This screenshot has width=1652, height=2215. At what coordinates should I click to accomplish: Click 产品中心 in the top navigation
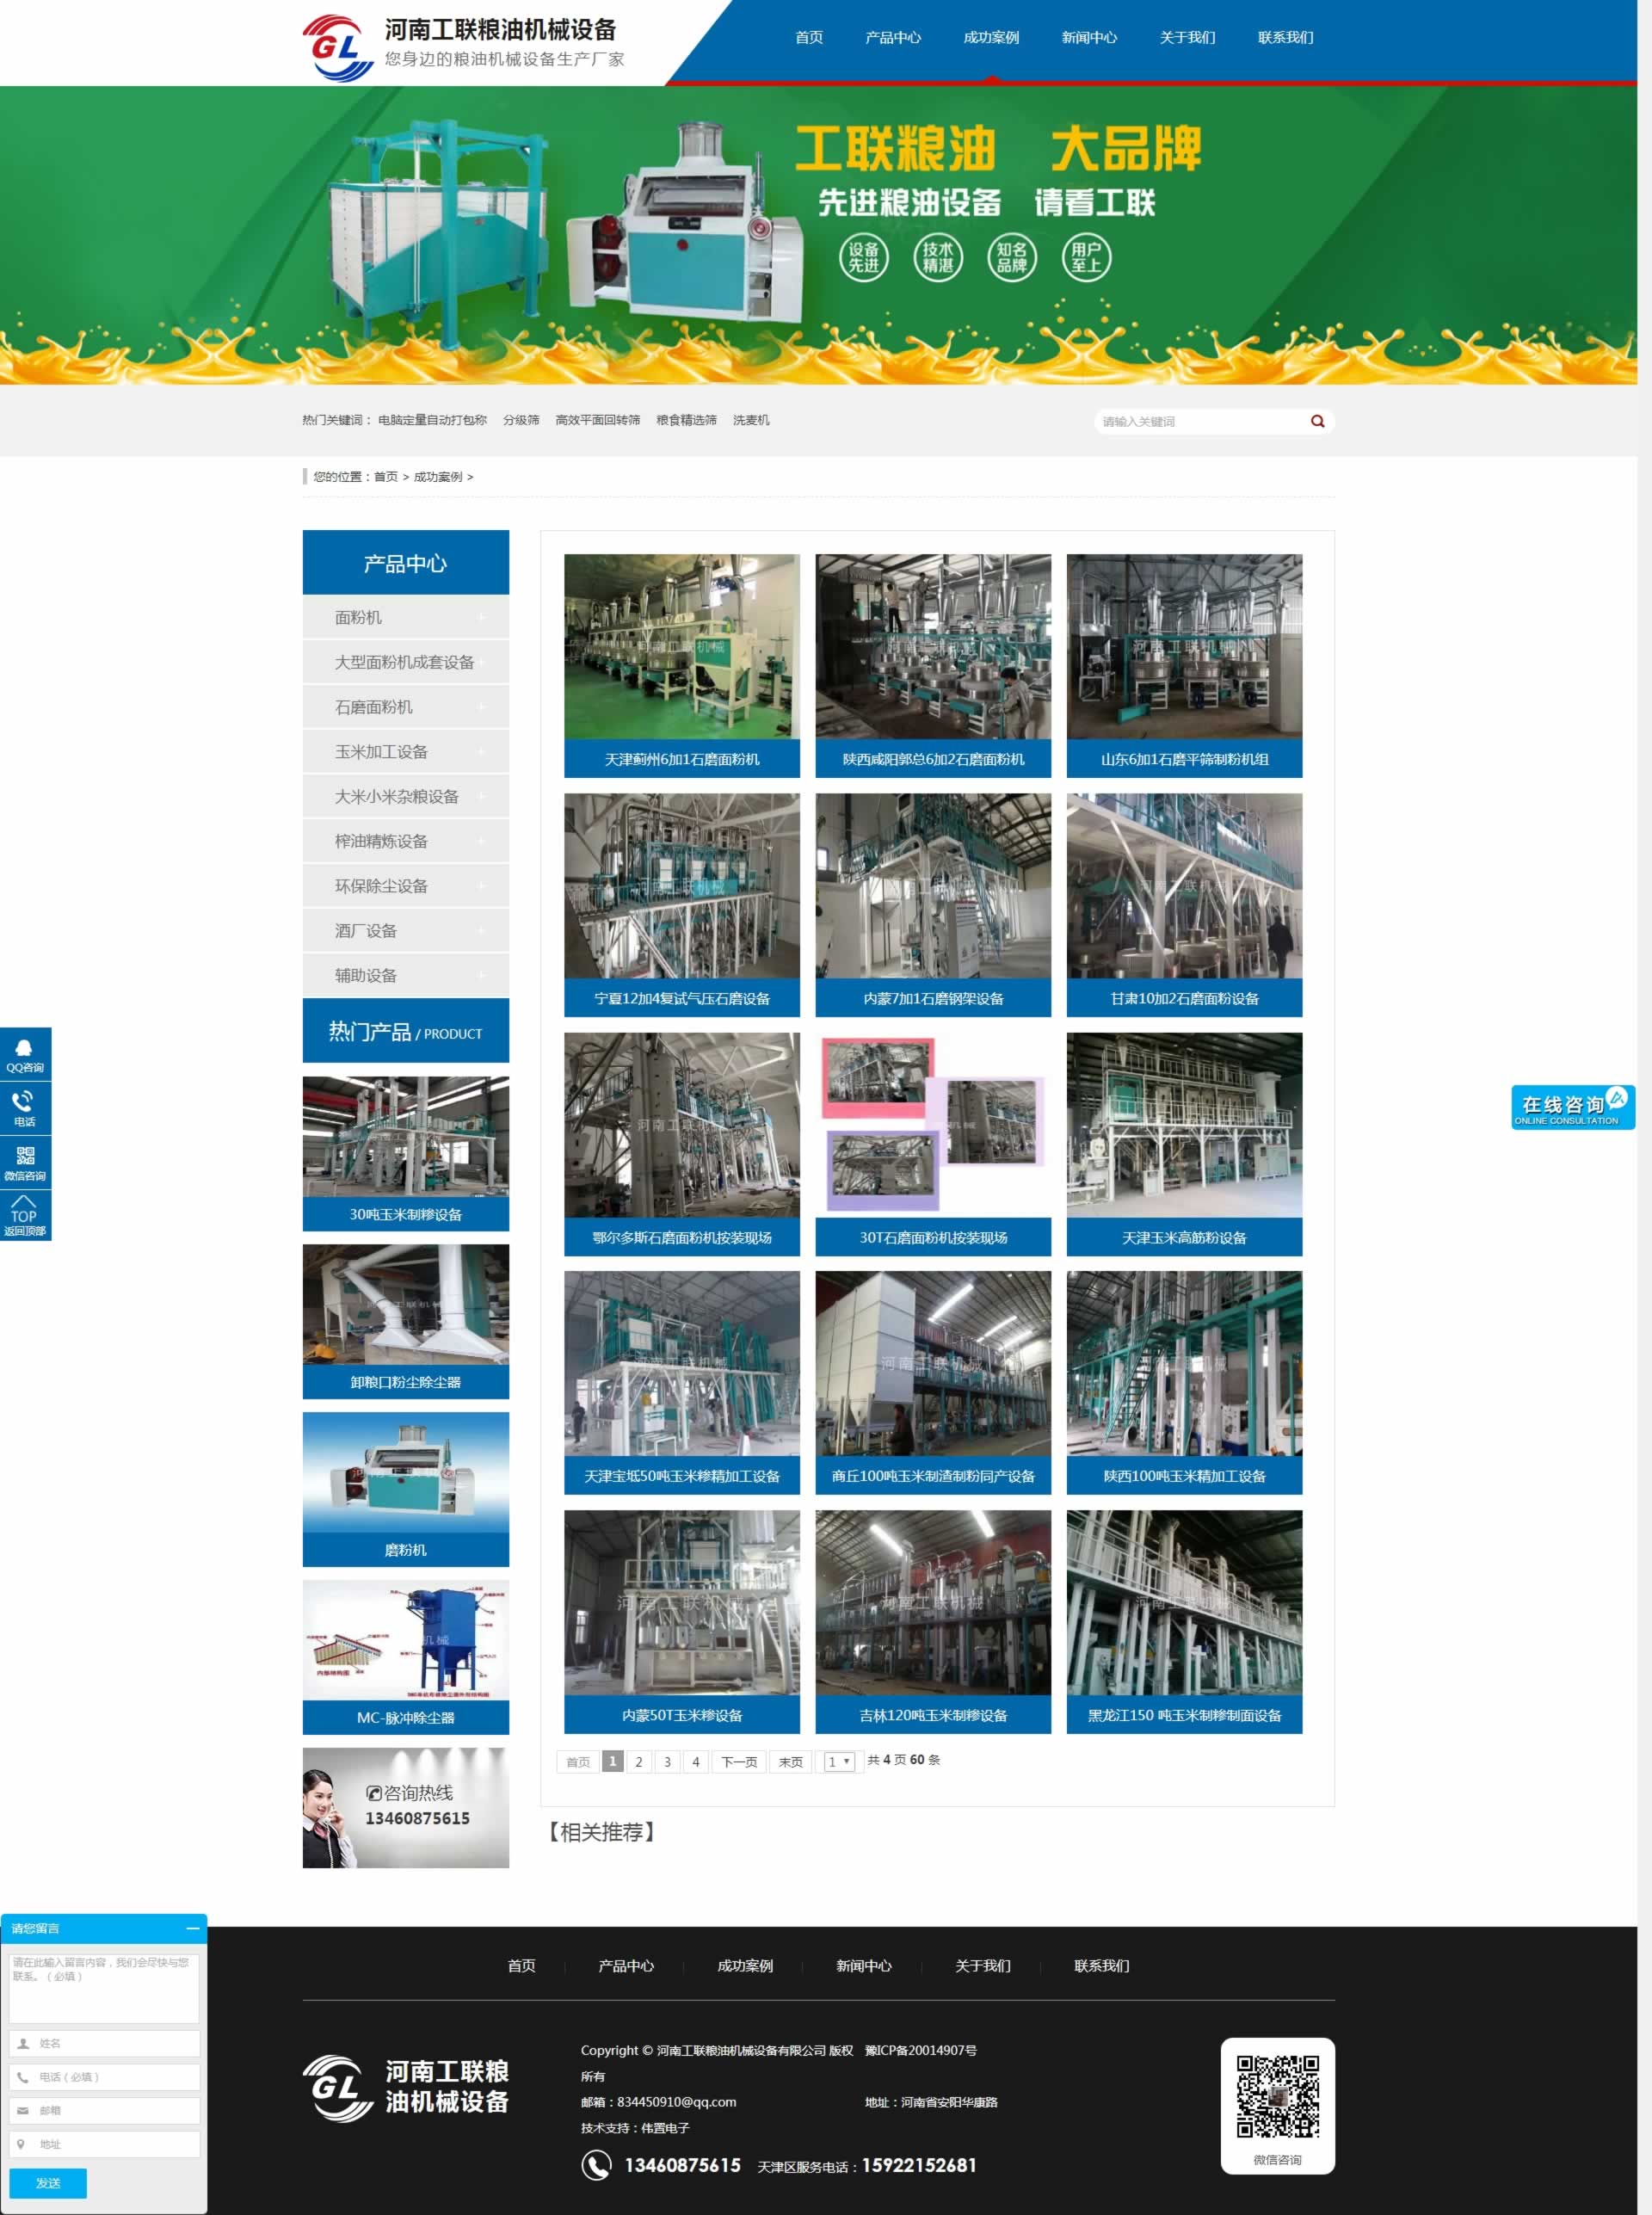coord(893,37)
